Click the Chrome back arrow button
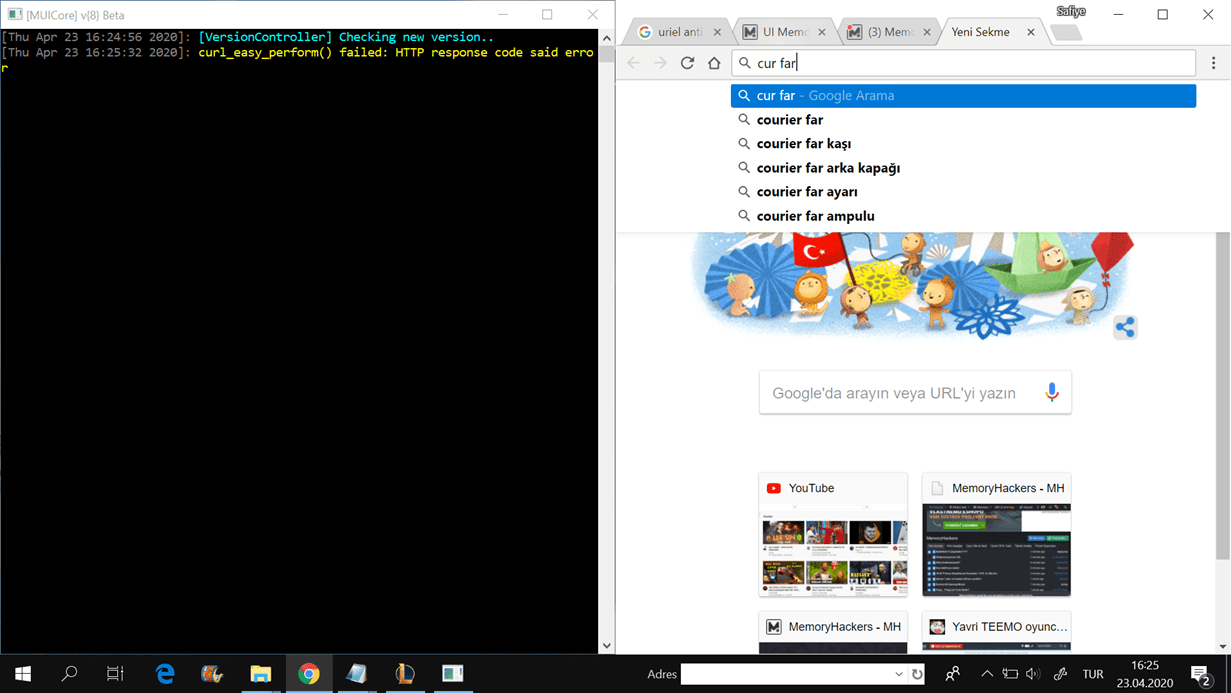The width and height of the screenshot is (1231, 693). 633,63
